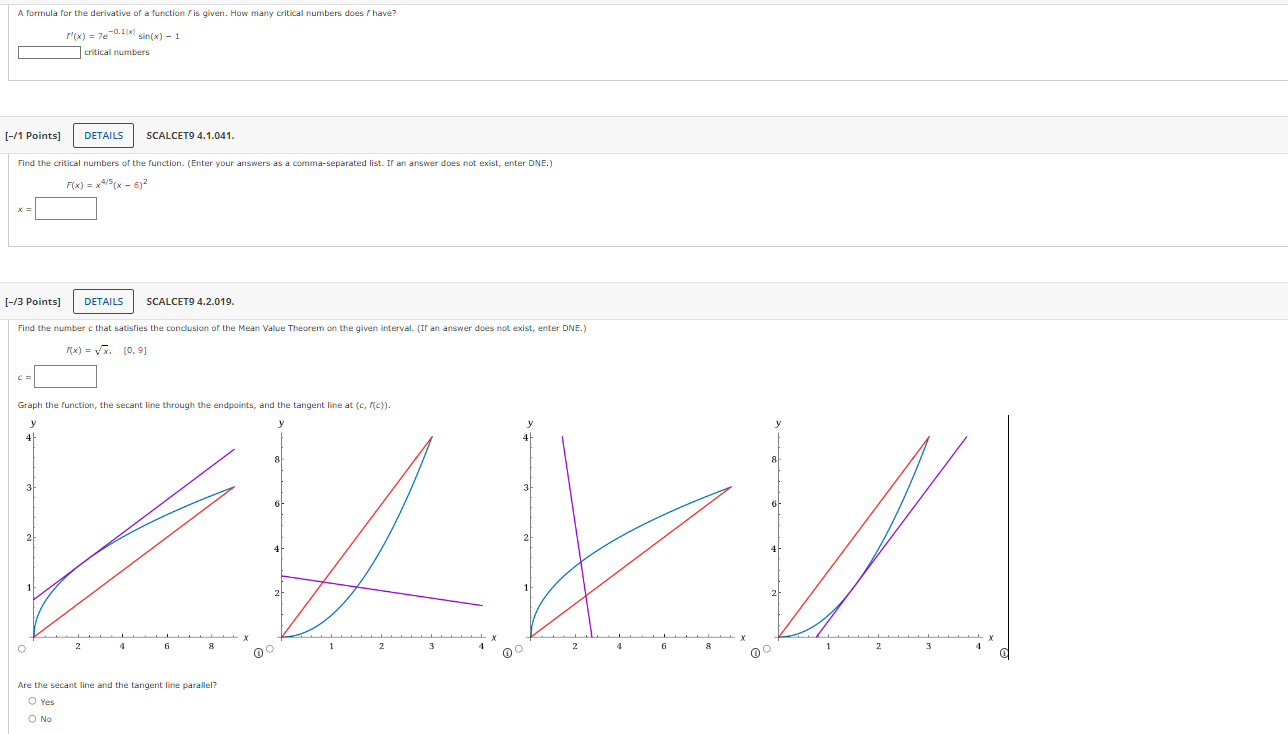This screenshot has width=1288, height=734.
Task: Click the info icon beside the second graph
Action: click(505, 652)
